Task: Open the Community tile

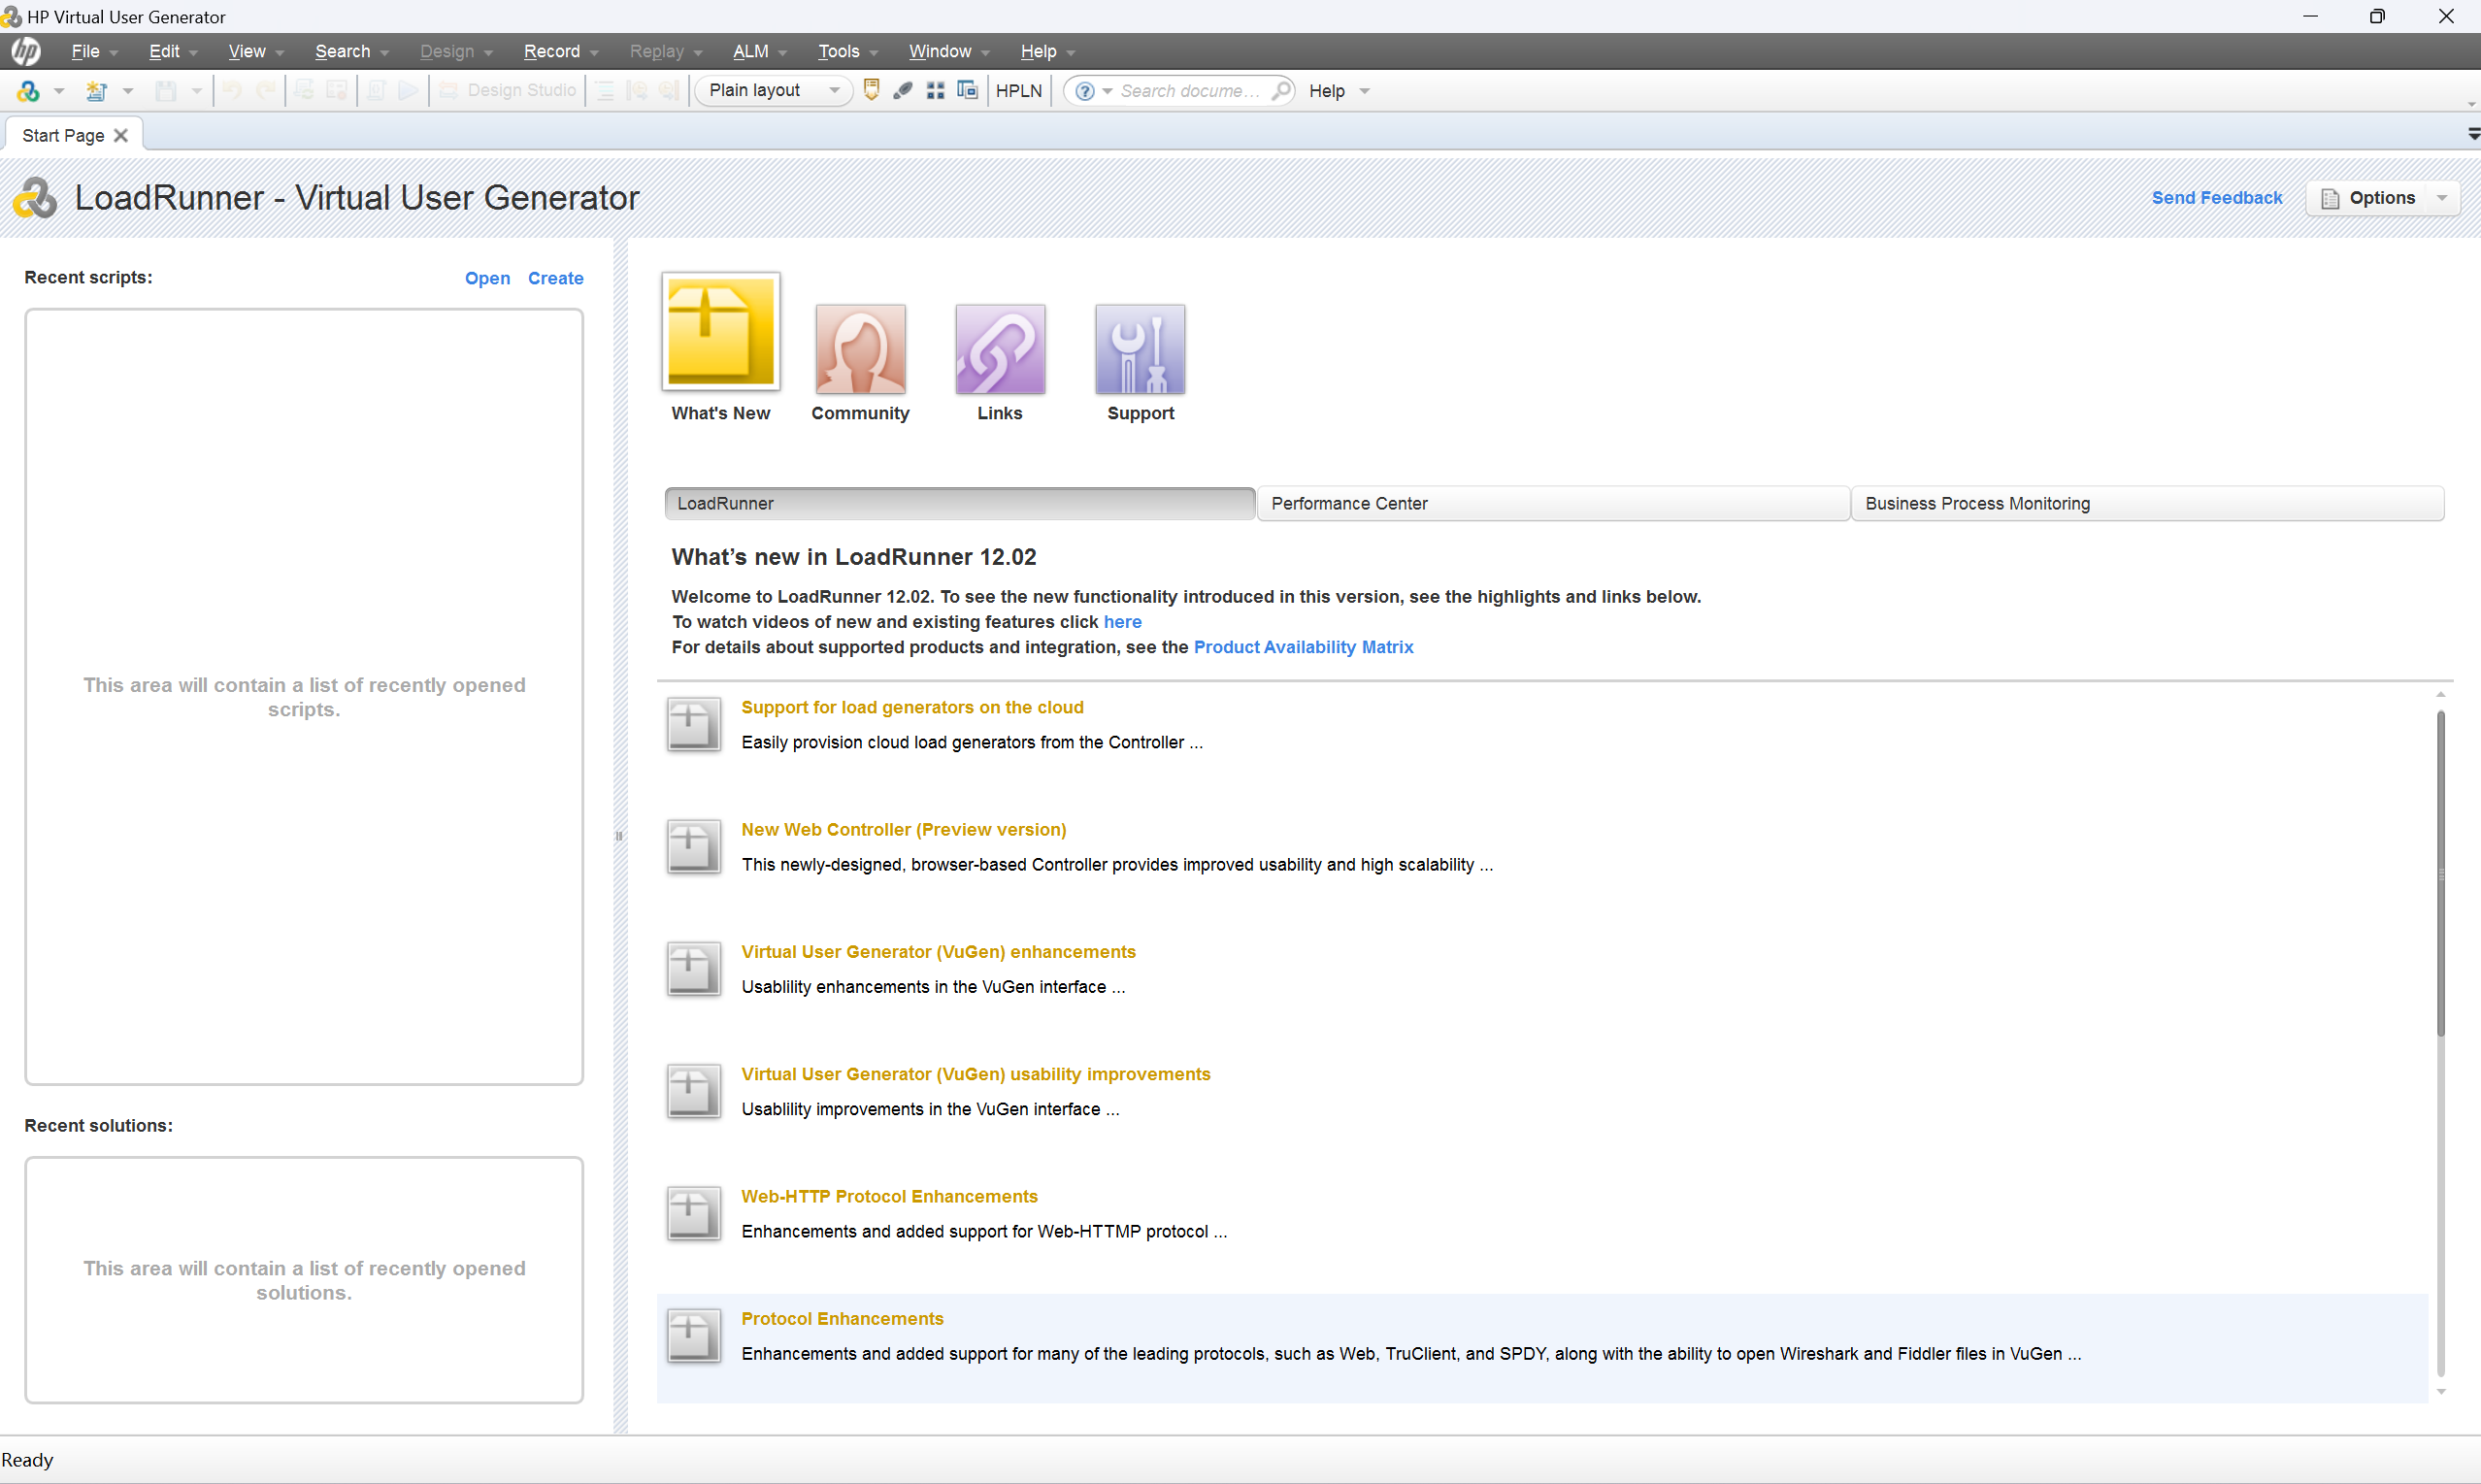Action: pos(860,349)
